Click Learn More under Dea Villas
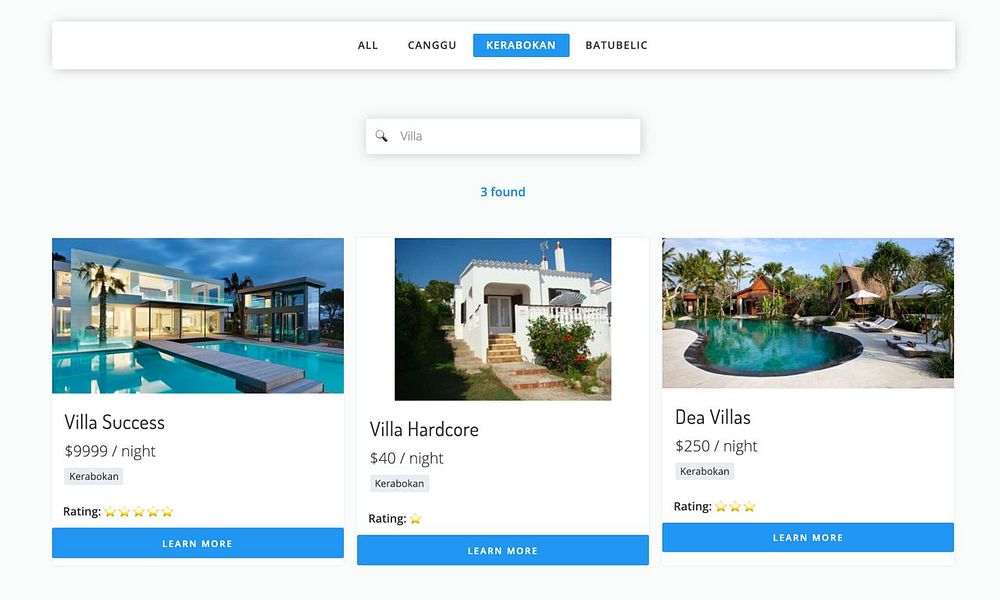1000x600 pixels. [x=808, y=538]
